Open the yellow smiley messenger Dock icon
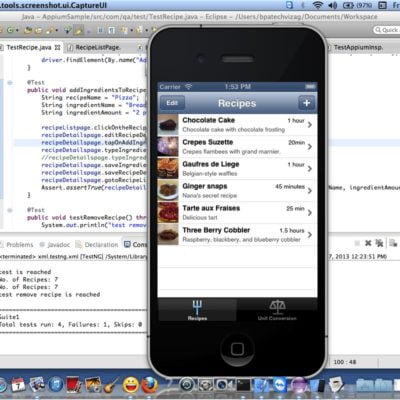This screenshot has height=400, width=400. point(130,385)
